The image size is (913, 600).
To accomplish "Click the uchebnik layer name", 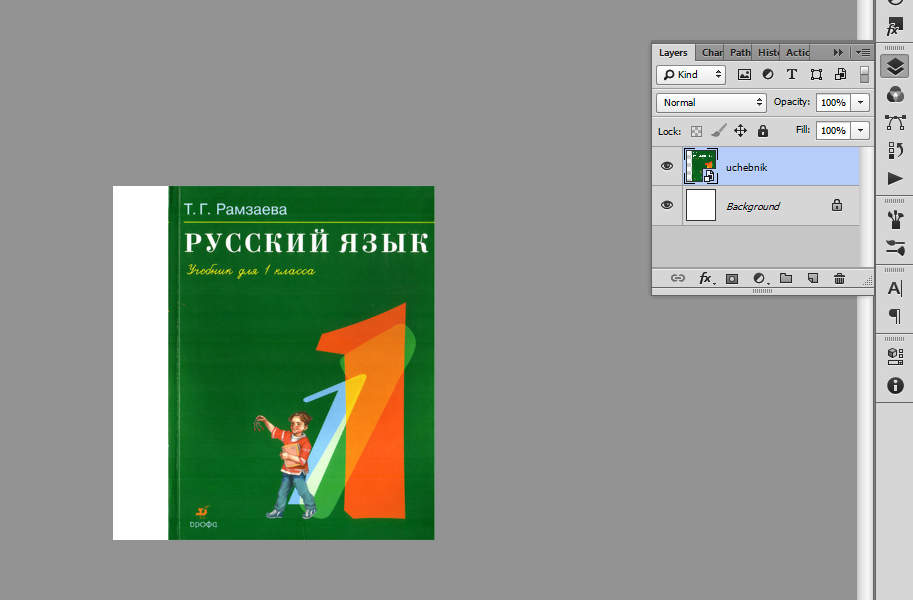I will pos(746,167).
